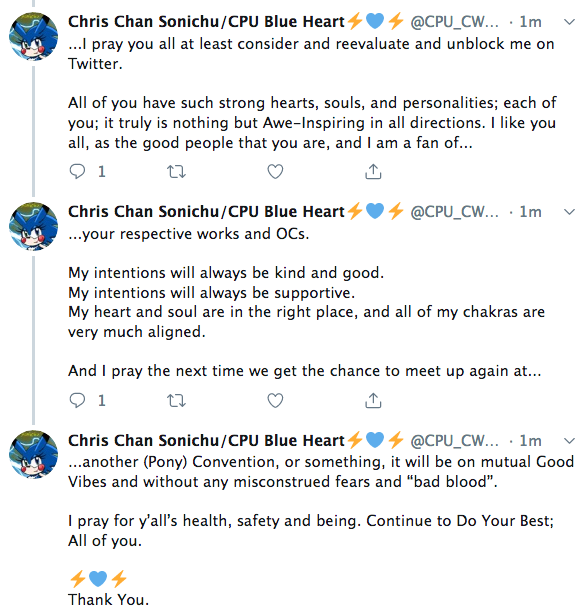Like the second tweet about chakras

[x=275, y=401]
